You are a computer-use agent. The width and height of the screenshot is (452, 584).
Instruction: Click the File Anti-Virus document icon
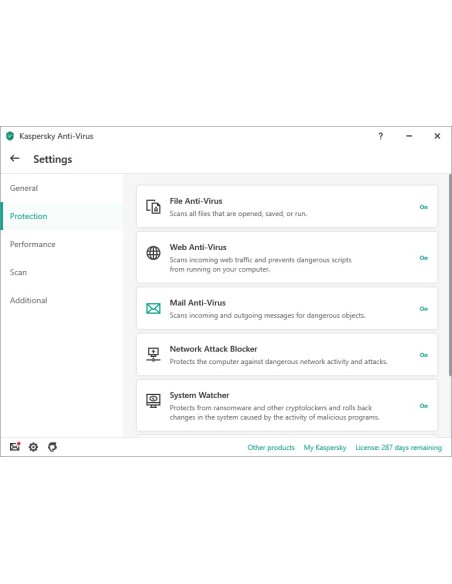pos(153,207)
